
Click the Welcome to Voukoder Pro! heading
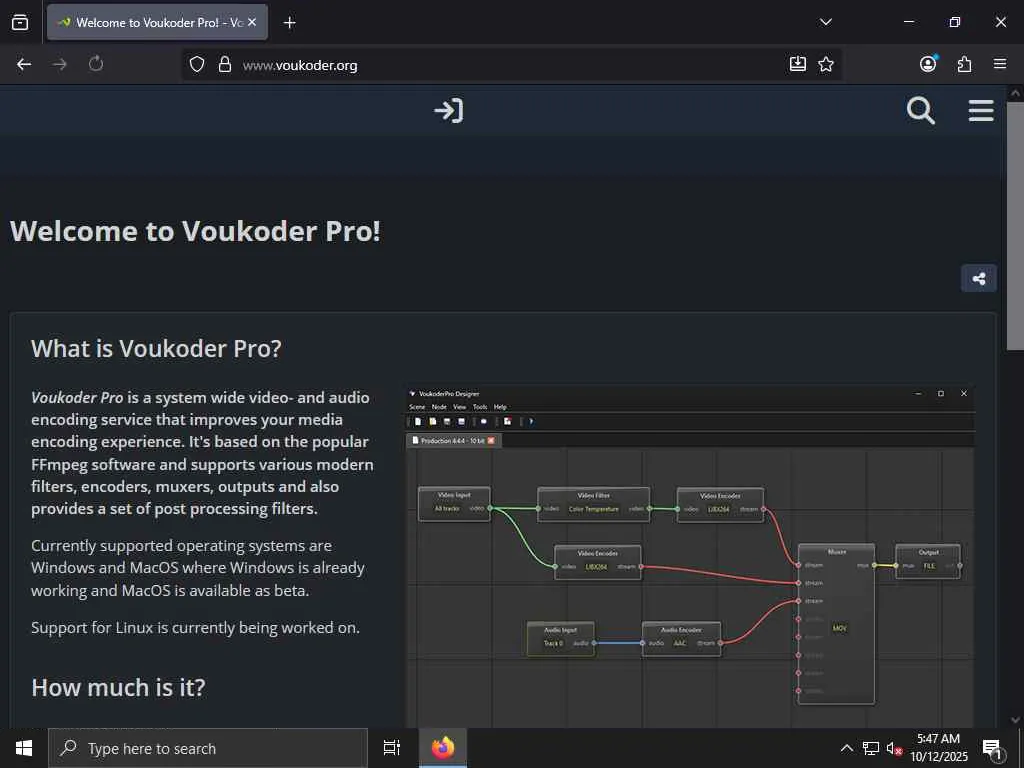195,231
